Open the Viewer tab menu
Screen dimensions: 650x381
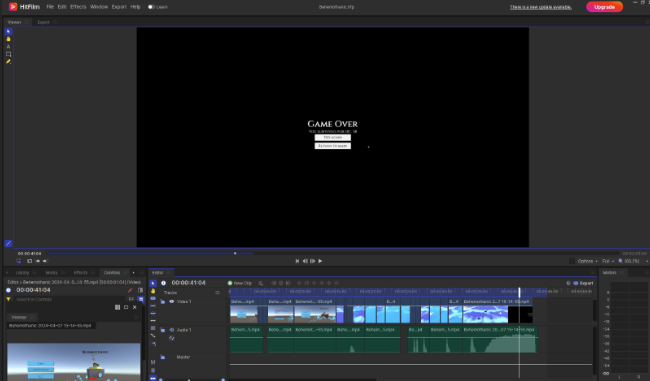click(x=27, y=22)
